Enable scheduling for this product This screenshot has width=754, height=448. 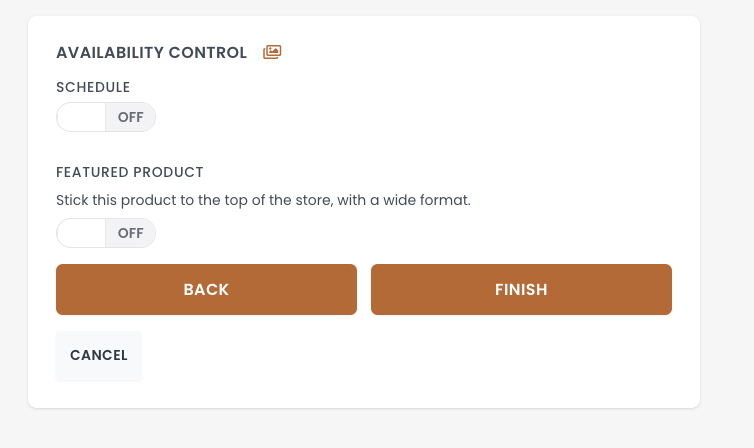106,117
